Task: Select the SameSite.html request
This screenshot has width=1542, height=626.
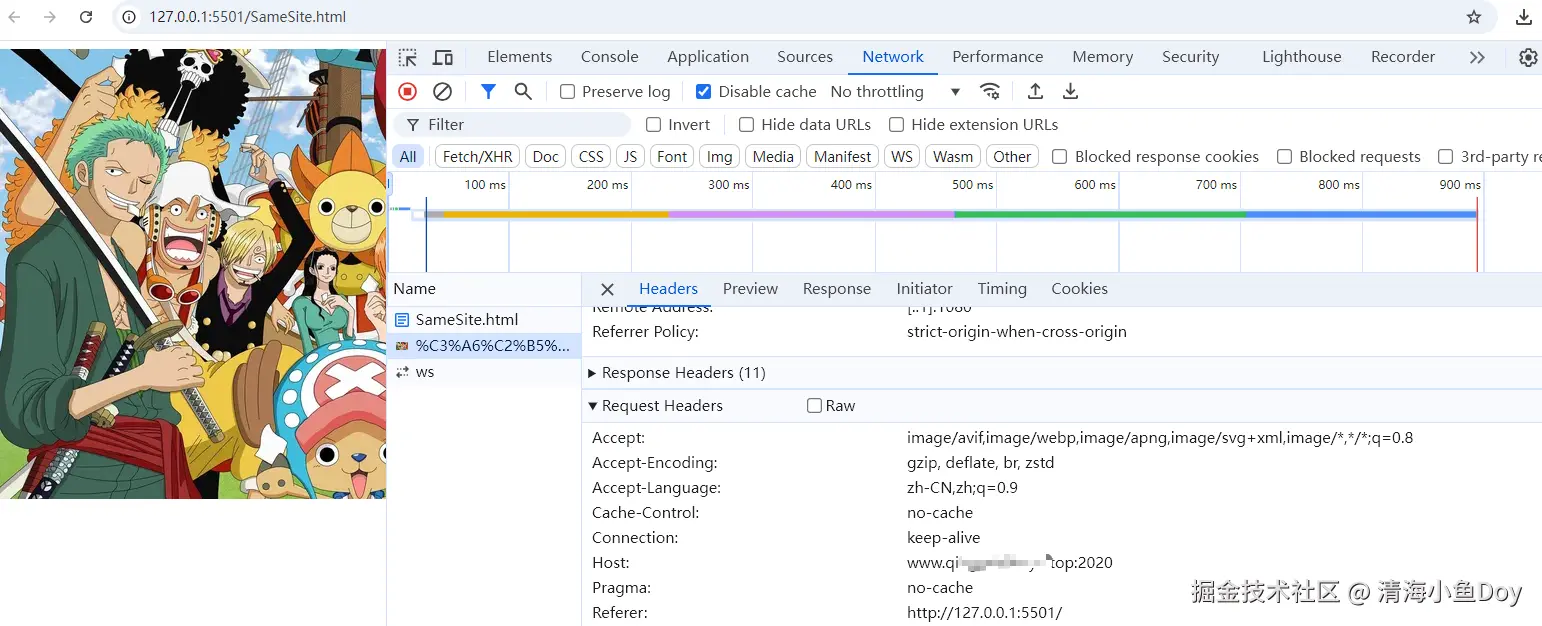Action: pos(466,320)
